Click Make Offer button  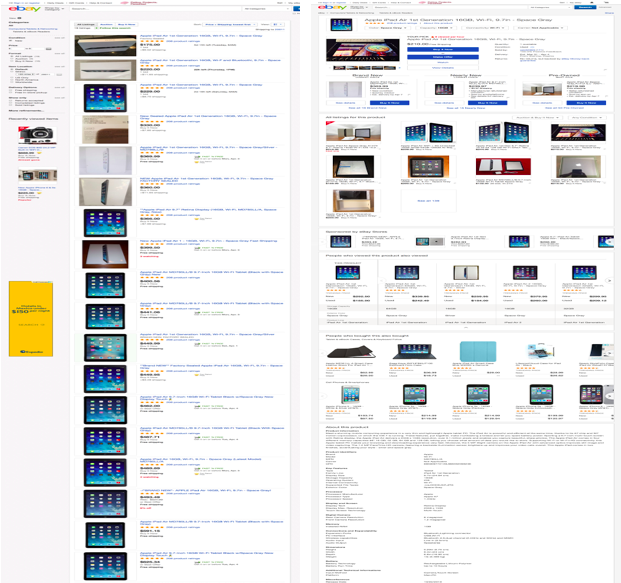coord(443,57)
